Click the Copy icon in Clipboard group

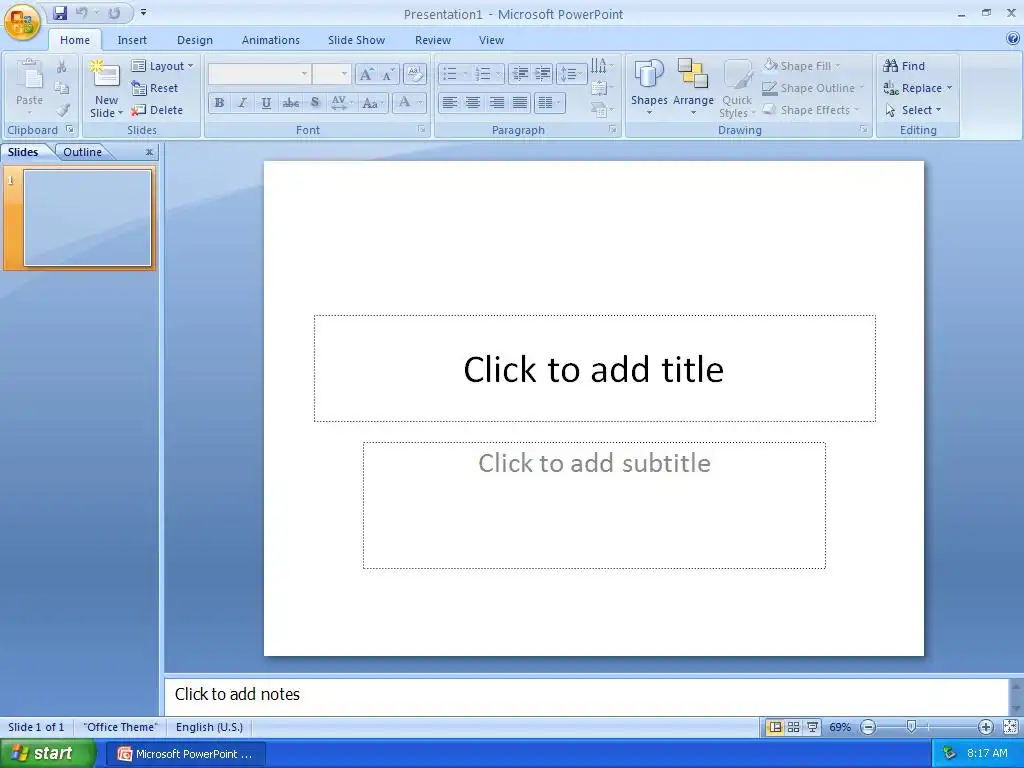tap(61, 88)
